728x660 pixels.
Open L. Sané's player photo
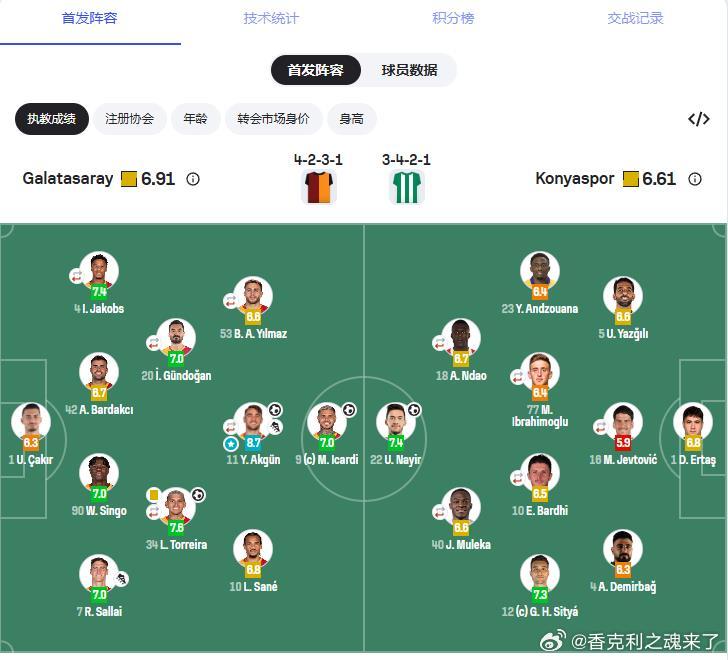coord(253,549)
